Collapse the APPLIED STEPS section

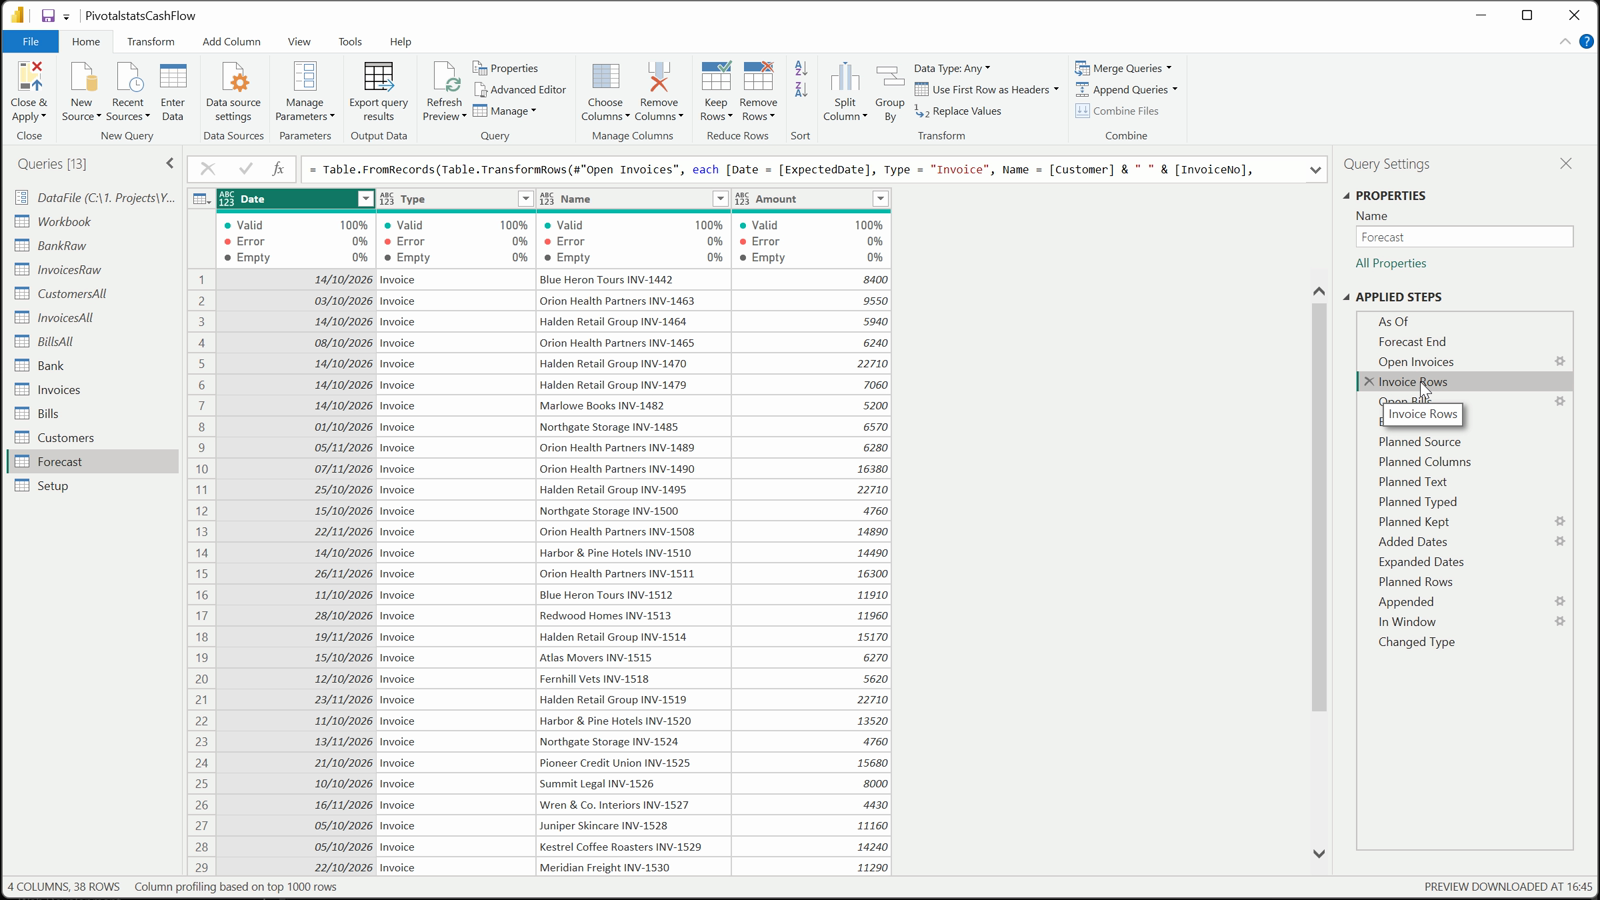[1347, 297]
